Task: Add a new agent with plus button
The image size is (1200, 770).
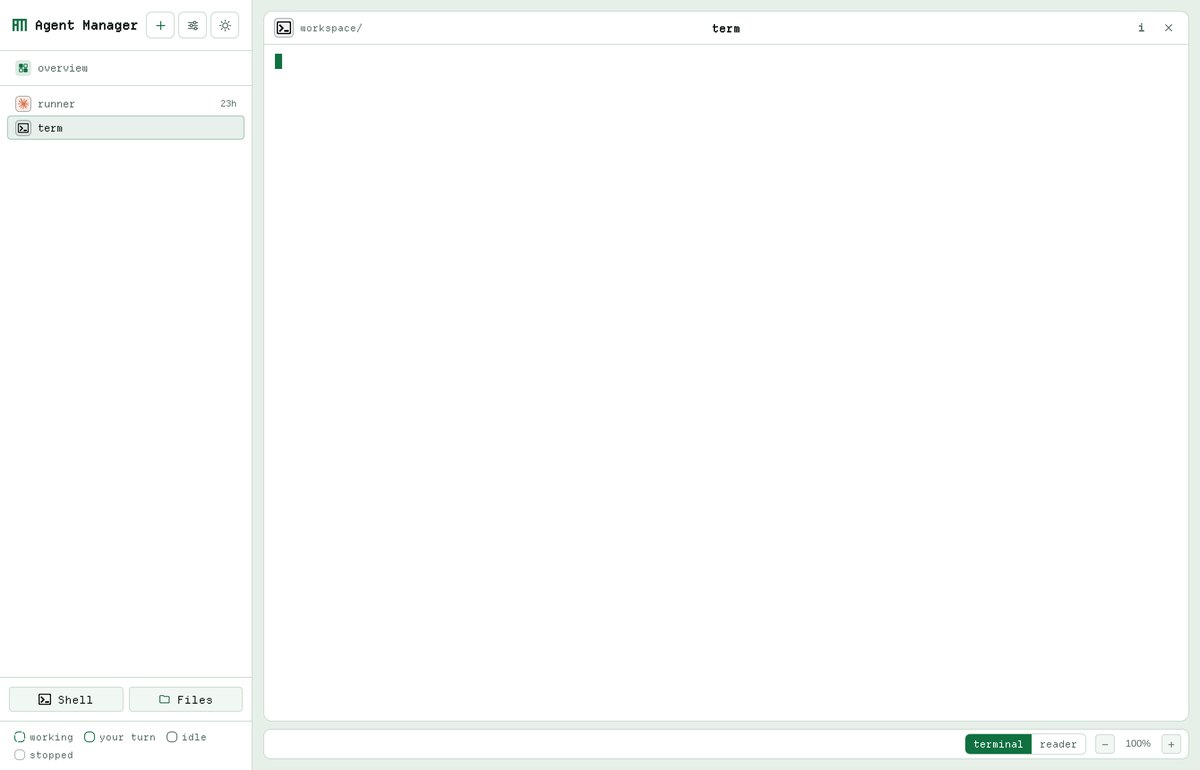Action: pos(160,25)
